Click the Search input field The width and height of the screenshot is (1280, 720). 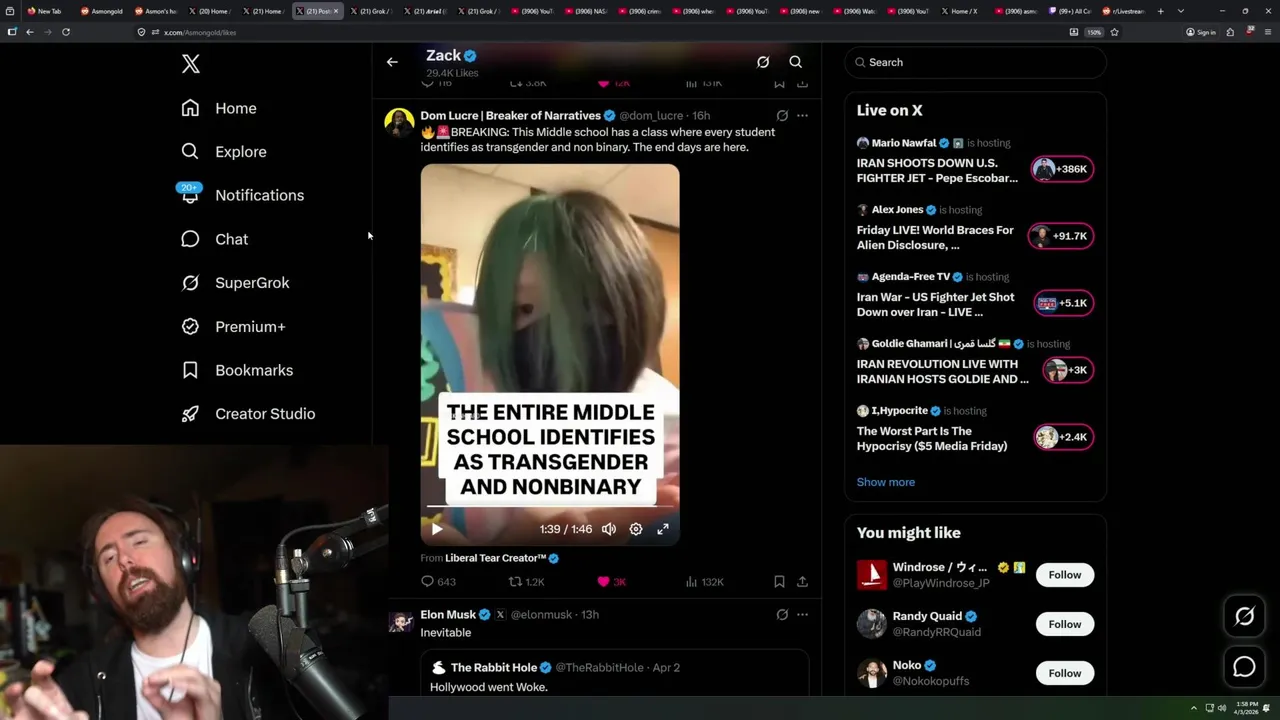coord(975,62)
